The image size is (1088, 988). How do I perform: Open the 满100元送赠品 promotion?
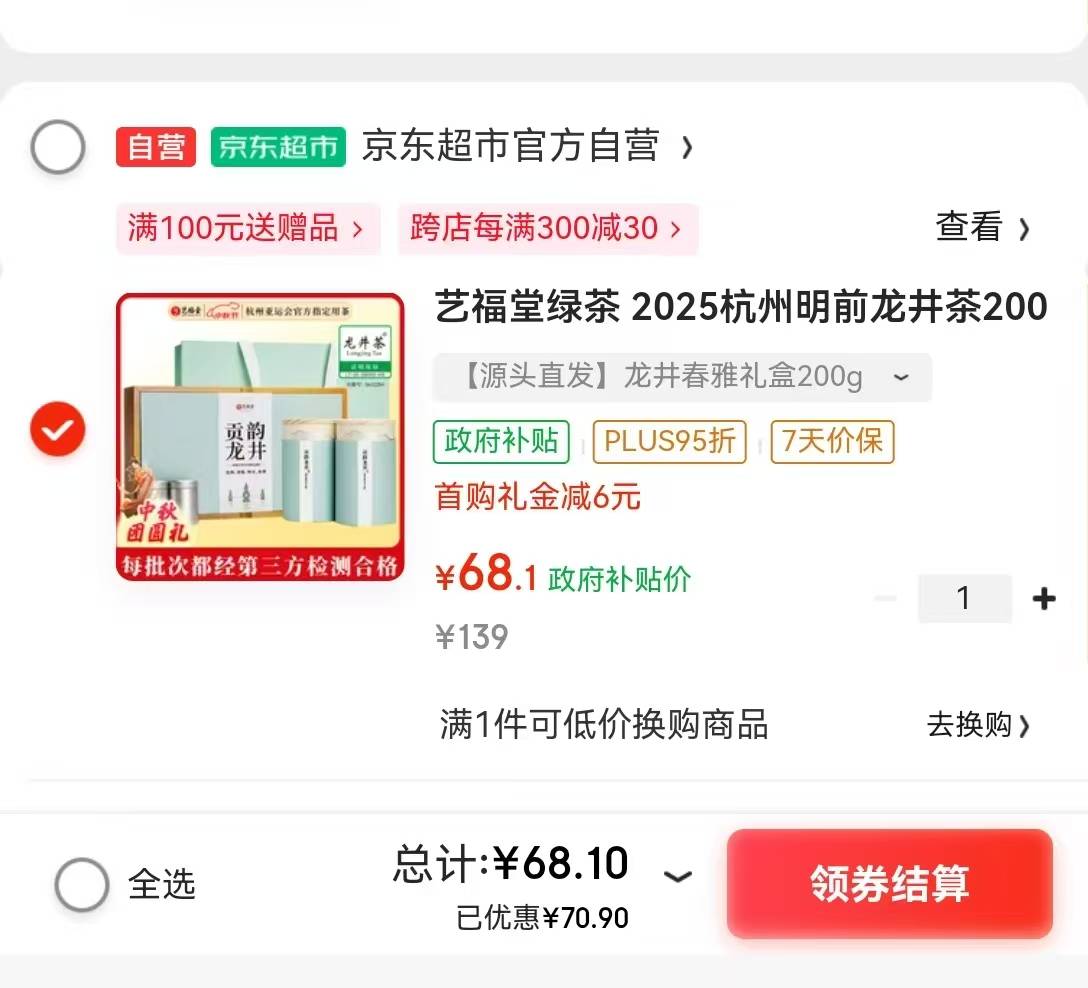pos(248,228)
